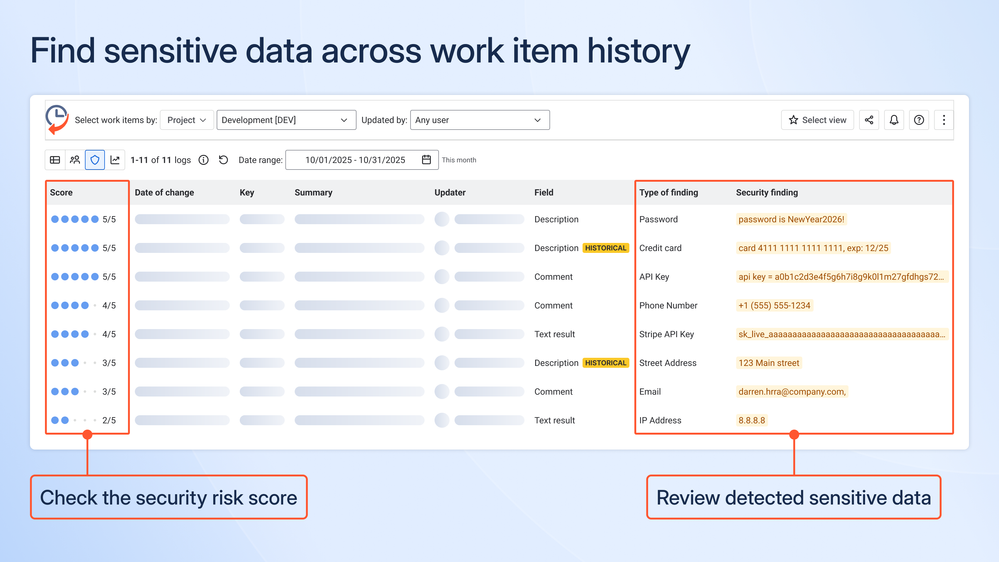This screenshot has width=999, height=562.
Task: Click the share icon in top toolbar
Action: tap(868, 120)
